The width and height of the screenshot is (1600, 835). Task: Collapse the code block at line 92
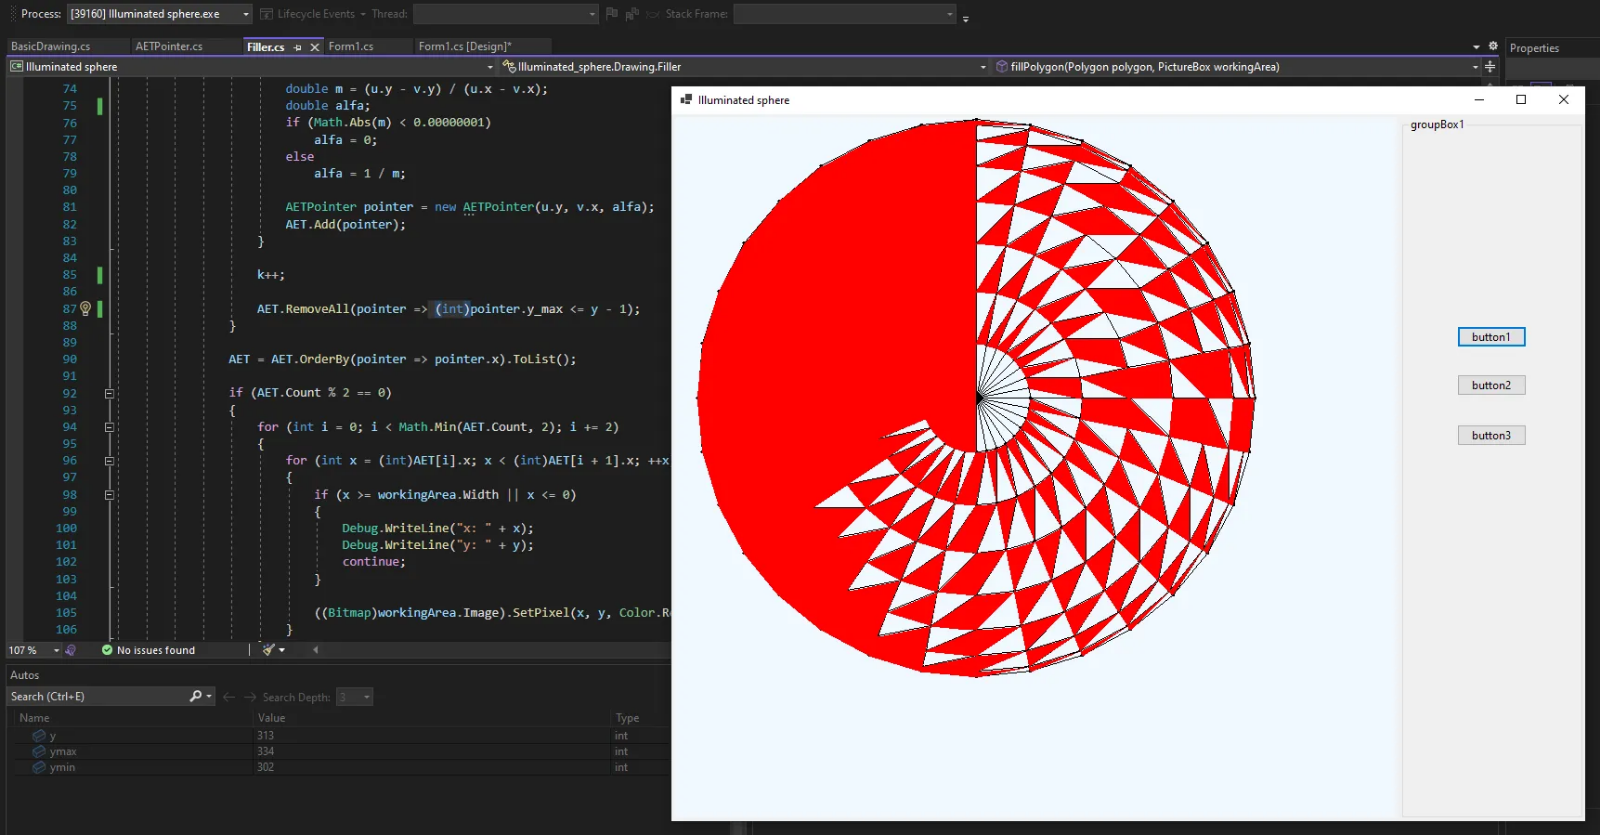[109, 393]
